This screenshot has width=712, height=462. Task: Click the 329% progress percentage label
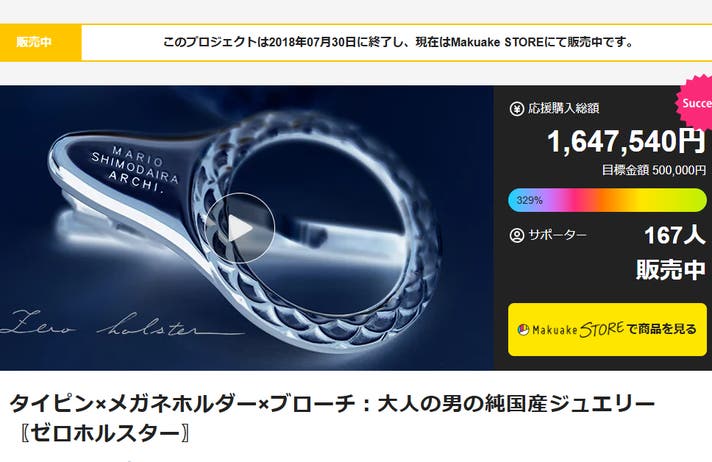[529, 200]
